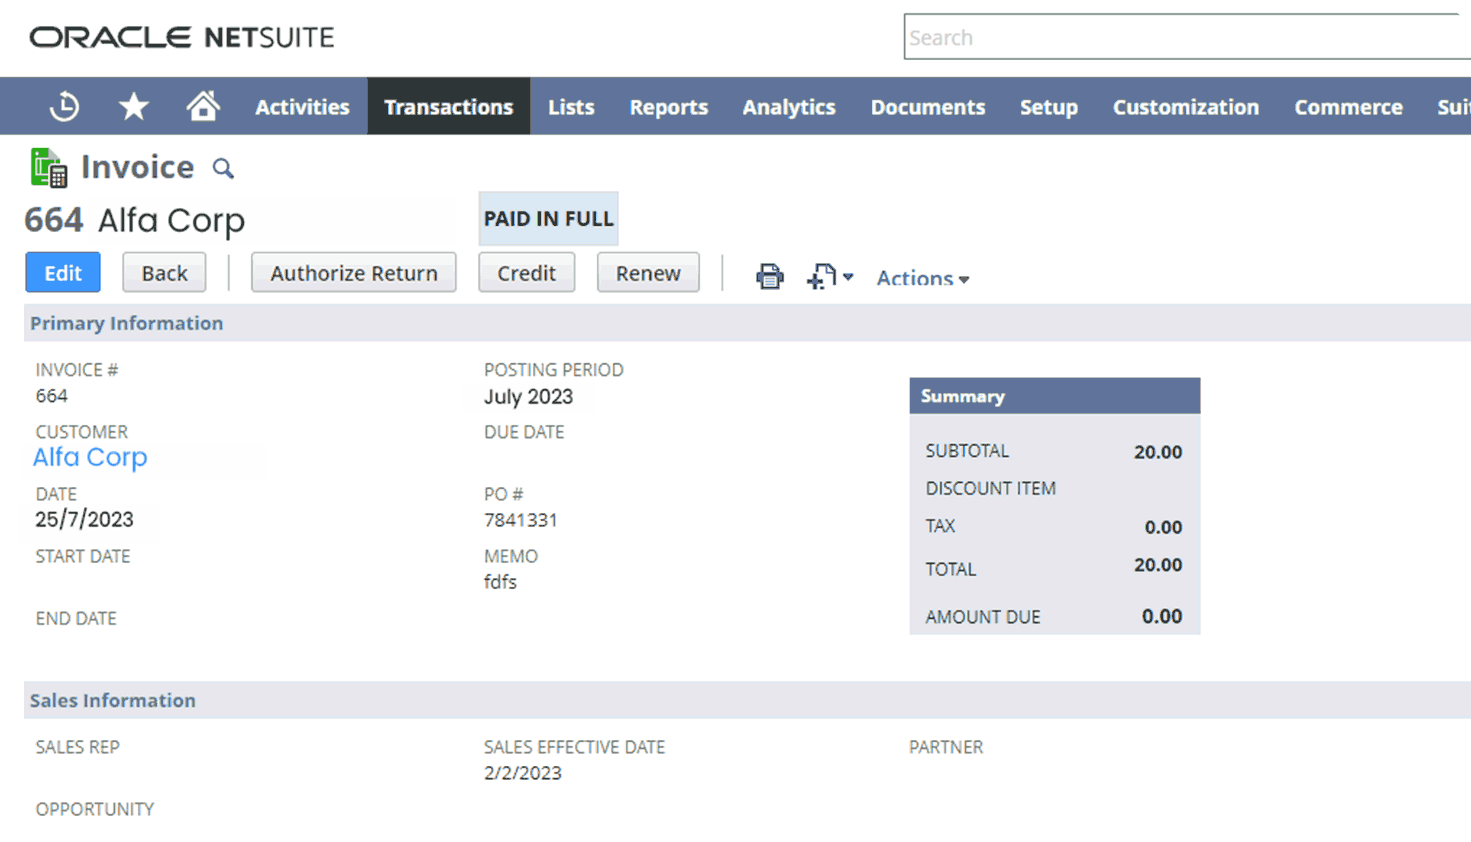Expand the Actions dropdown
This screenshot has width=1471, height=842.
click(923, 278)
